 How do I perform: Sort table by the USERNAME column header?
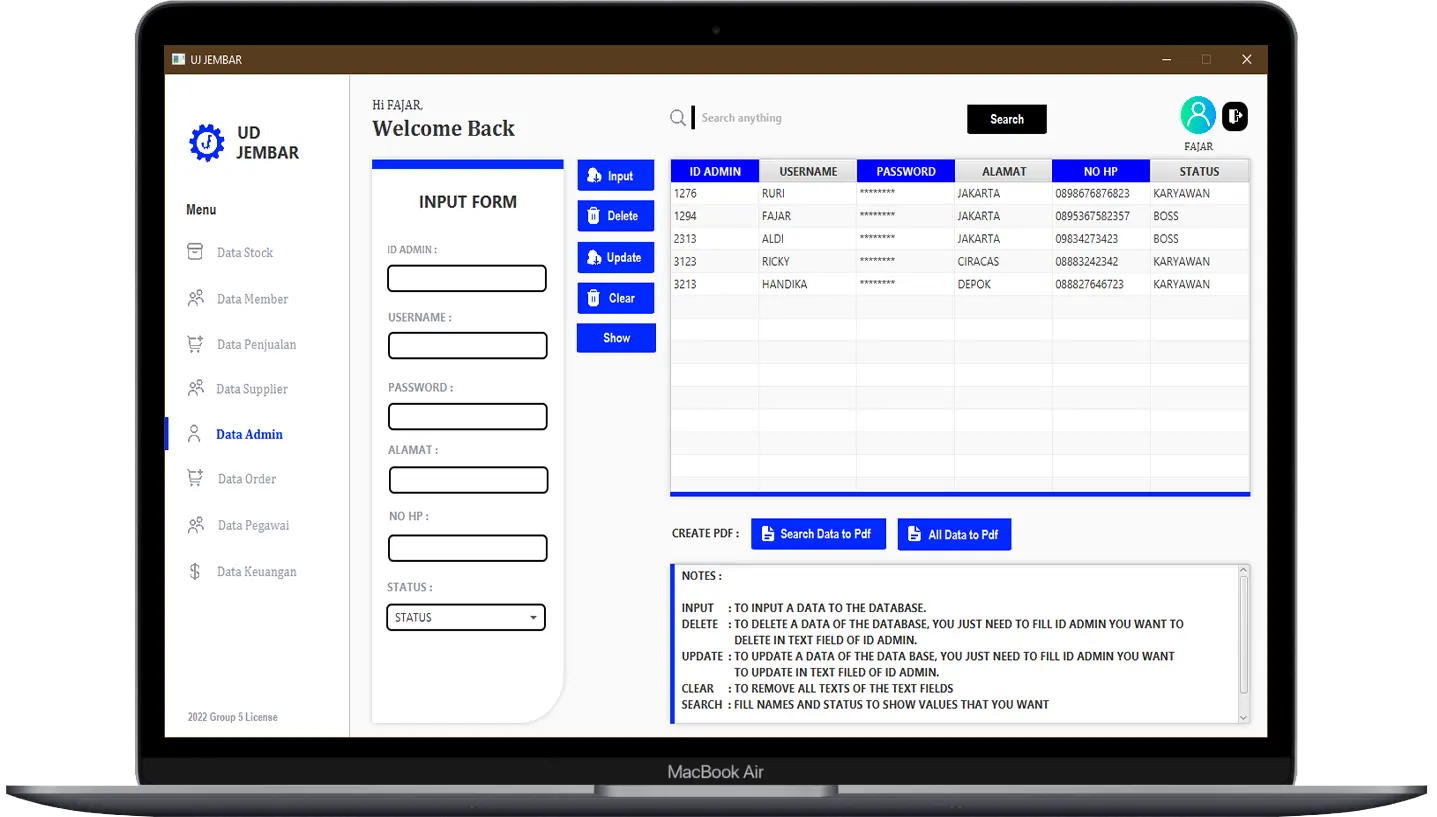pos(808,171)
